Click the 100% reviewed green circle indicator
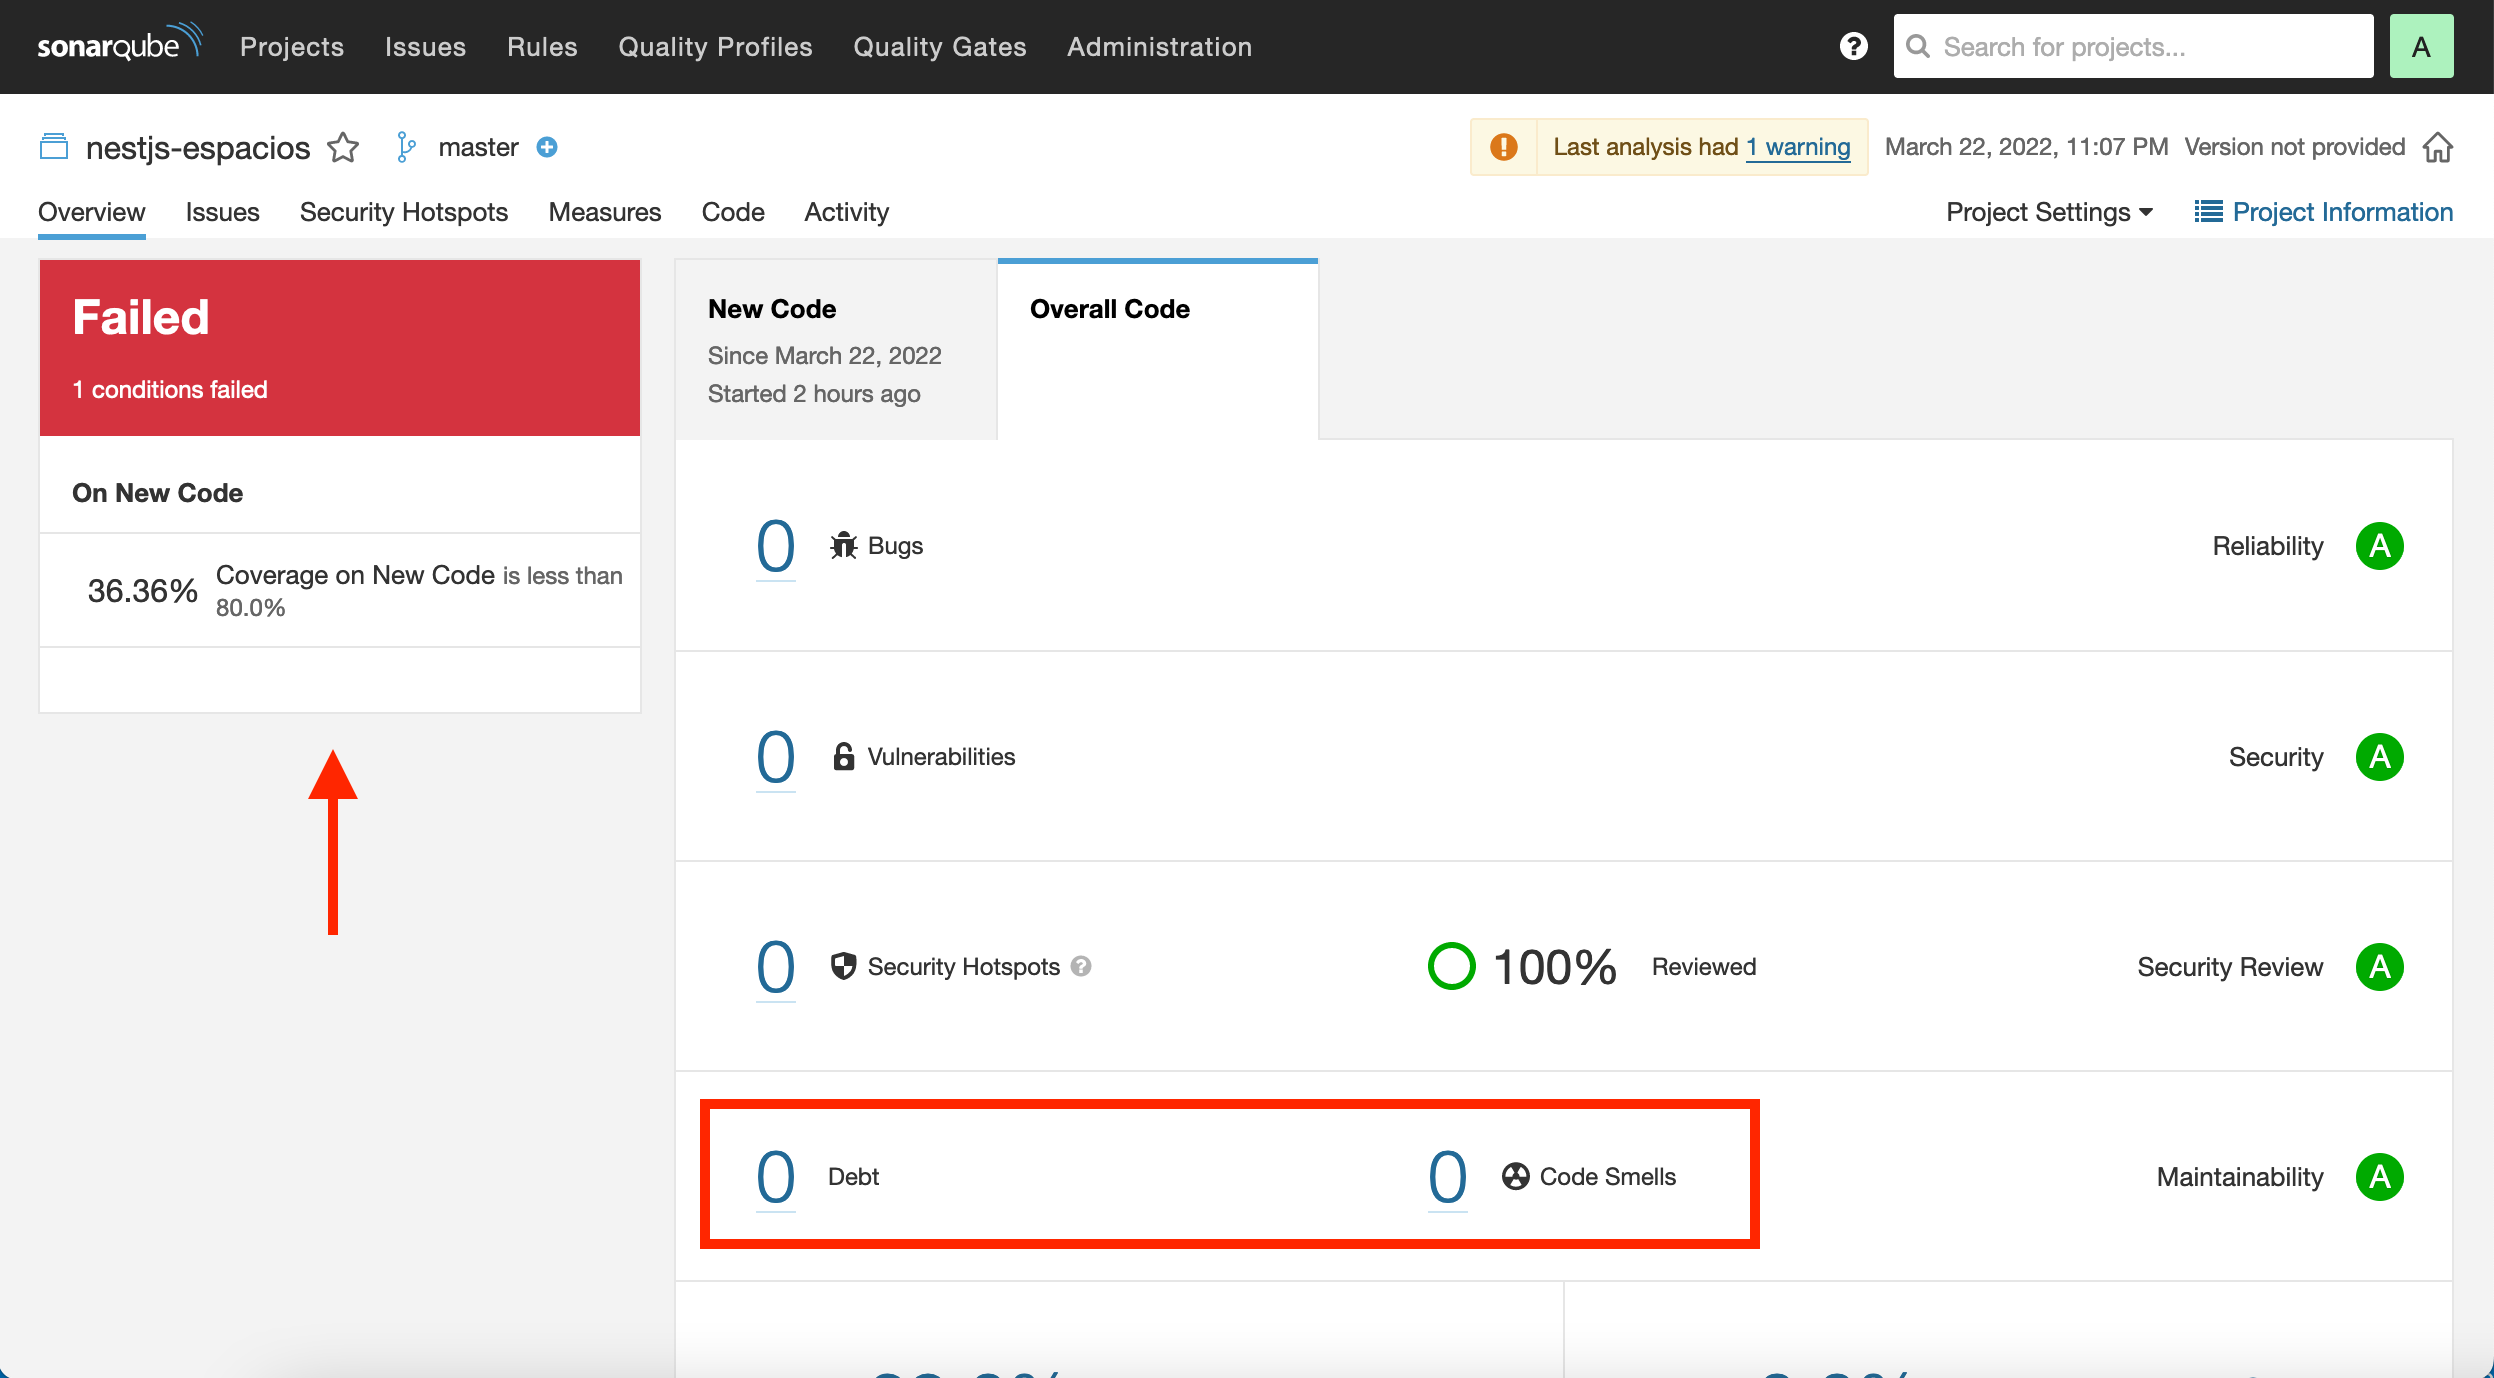Image resolution: width=2494 pixels, height=1378 pixels. (1451, 966)
